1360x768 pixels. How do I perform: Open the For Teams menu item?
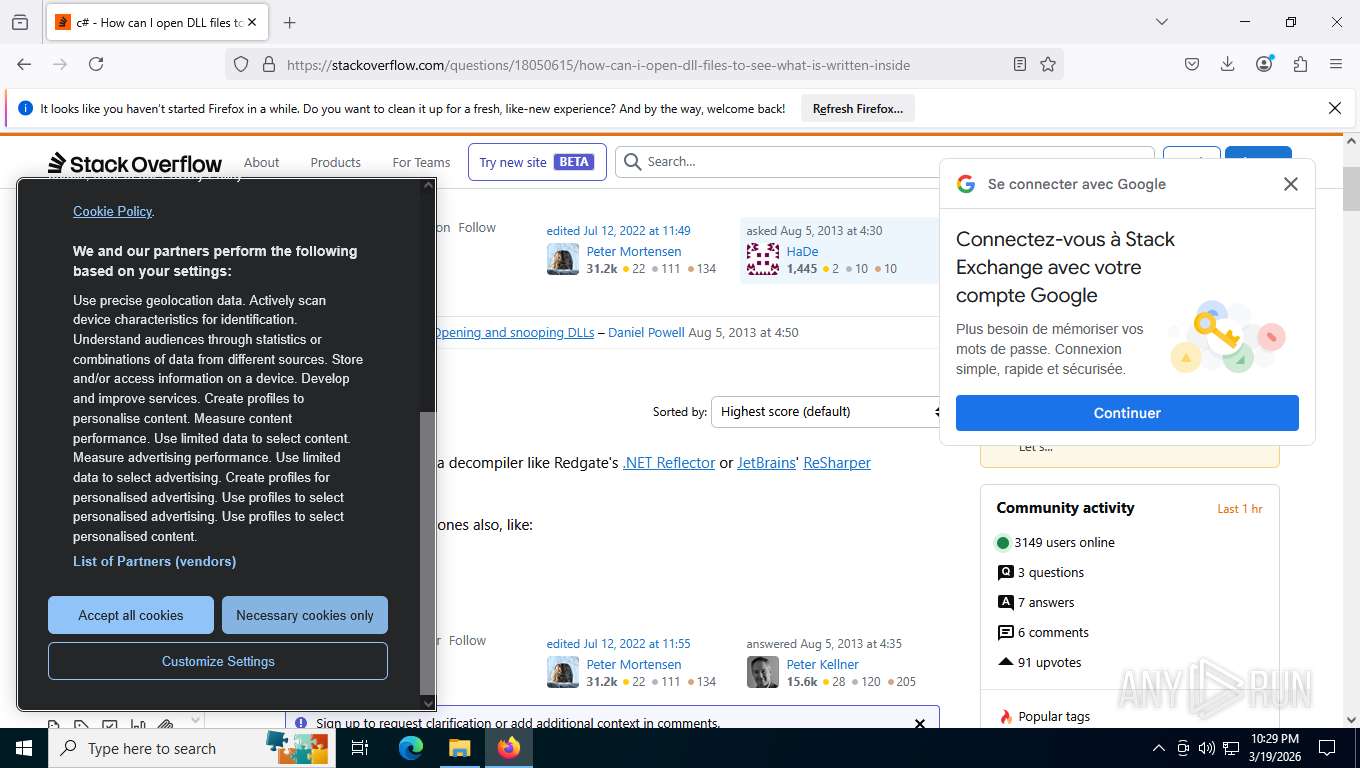pyautogui.click(x=421, y=162)
